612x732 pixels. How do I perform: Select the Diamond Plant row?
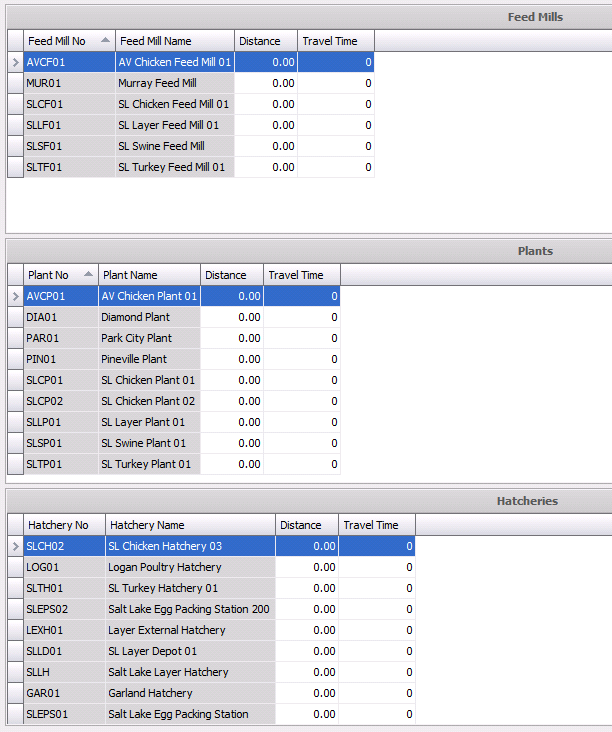coord(149,317)
